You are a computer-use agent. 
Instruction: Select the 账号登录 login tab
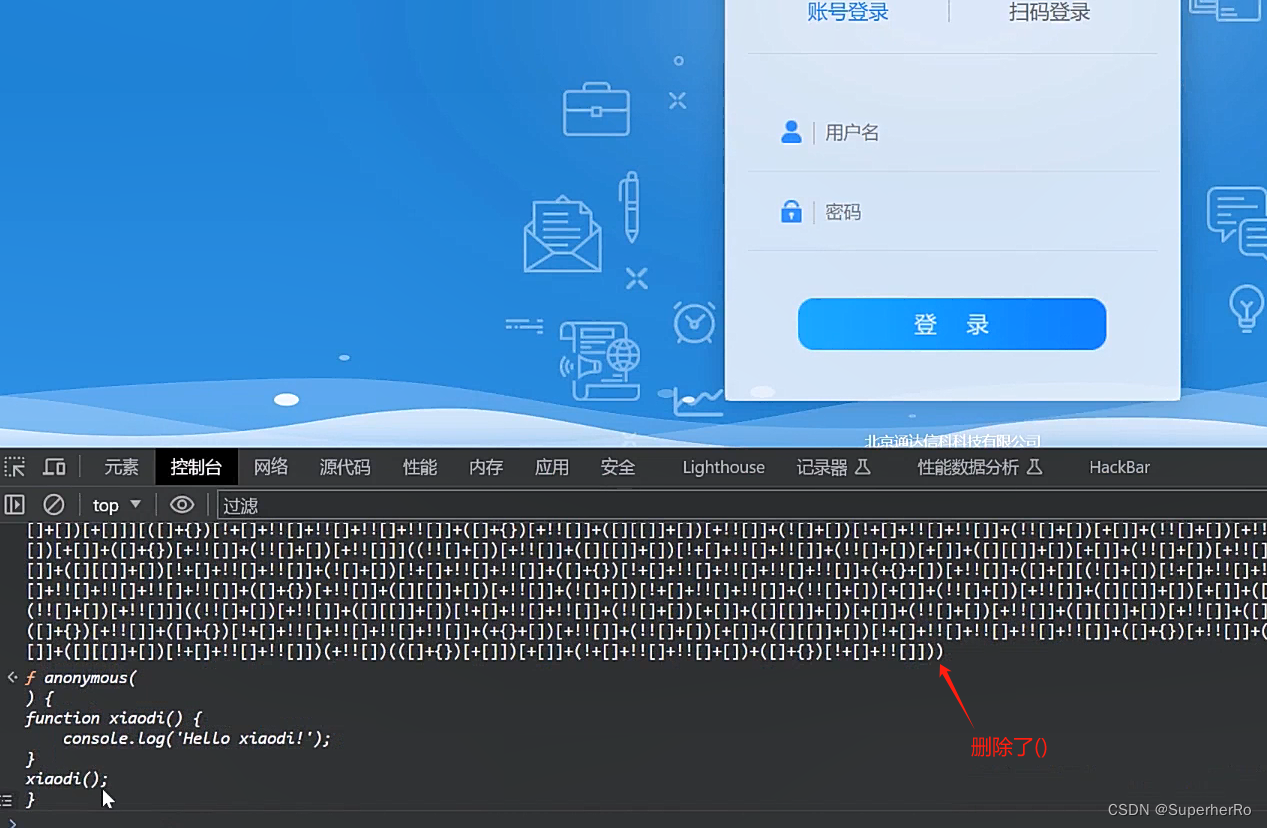(848, 12)
